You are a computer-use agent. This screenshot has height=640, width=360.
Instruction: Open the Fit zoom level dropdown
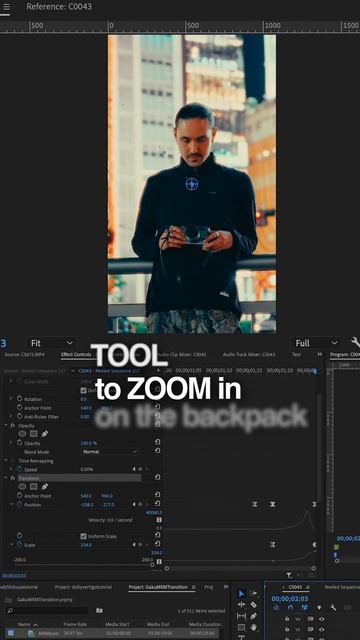click(52, 343)
